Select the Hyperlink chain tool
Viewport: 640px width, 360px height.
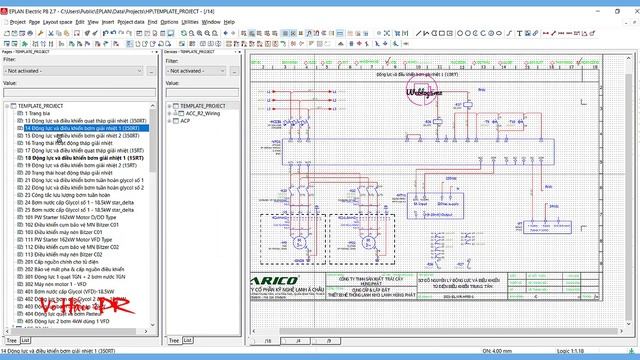pyautogui.click(x=535, y=33)
